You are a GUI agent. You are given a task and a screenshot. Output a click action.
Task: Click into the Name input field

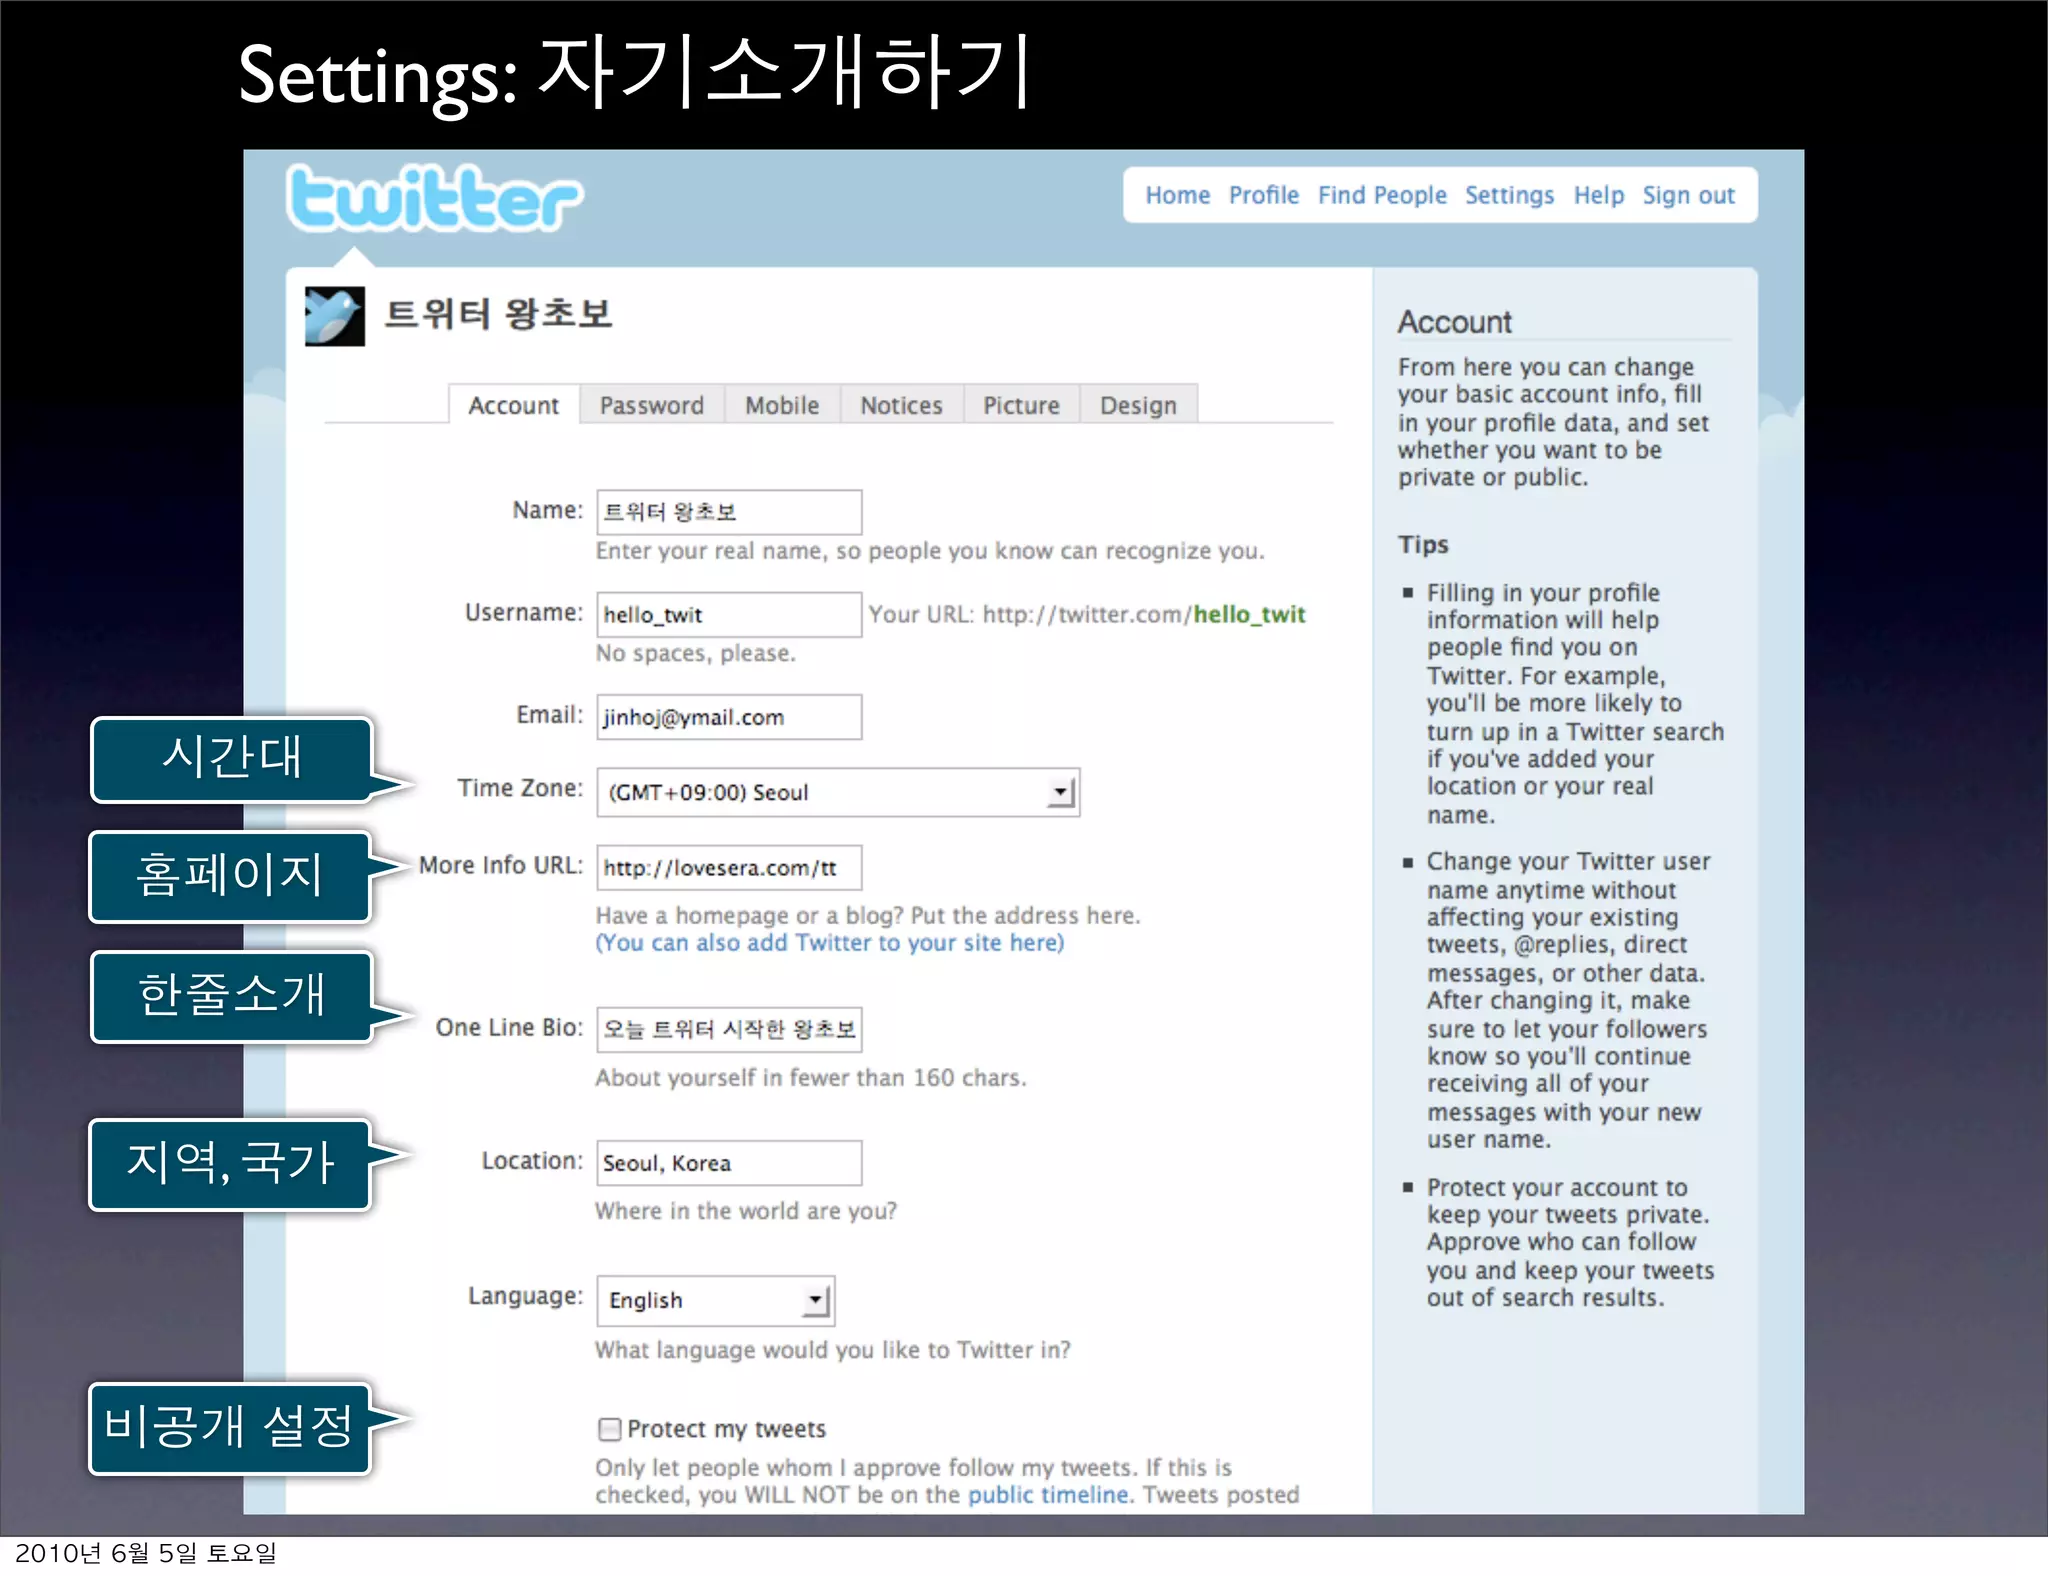pyautogui.click(x=729, y=512)
